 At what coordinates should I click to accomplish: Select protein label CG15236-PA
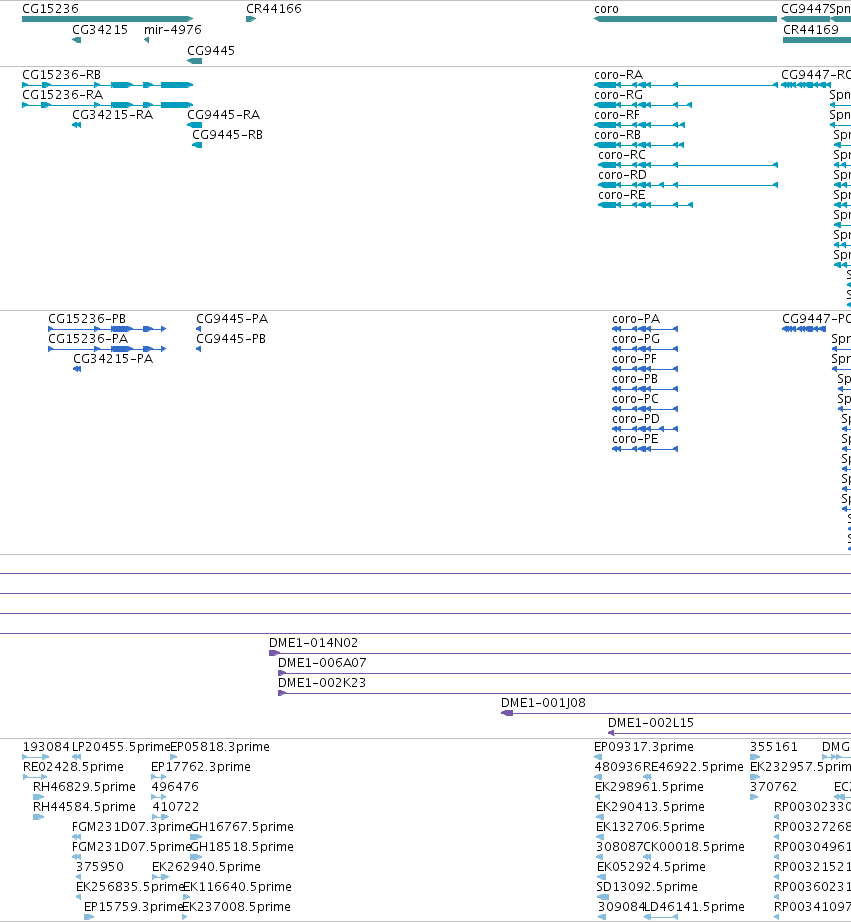(88, 339)
